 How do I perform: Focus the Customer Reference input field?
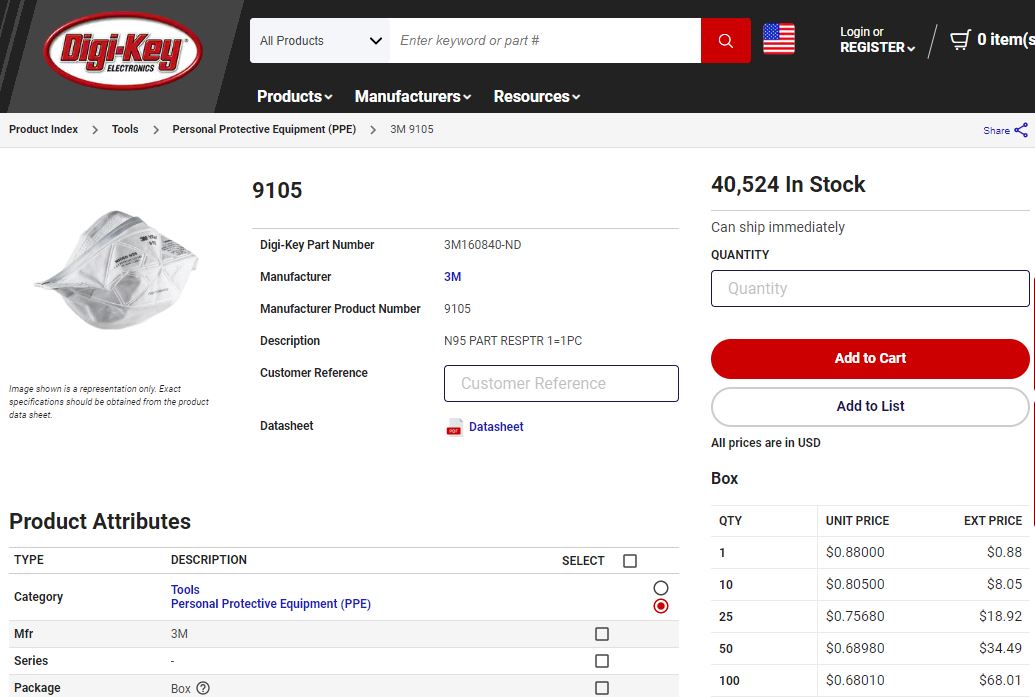[x=561, y=383]
